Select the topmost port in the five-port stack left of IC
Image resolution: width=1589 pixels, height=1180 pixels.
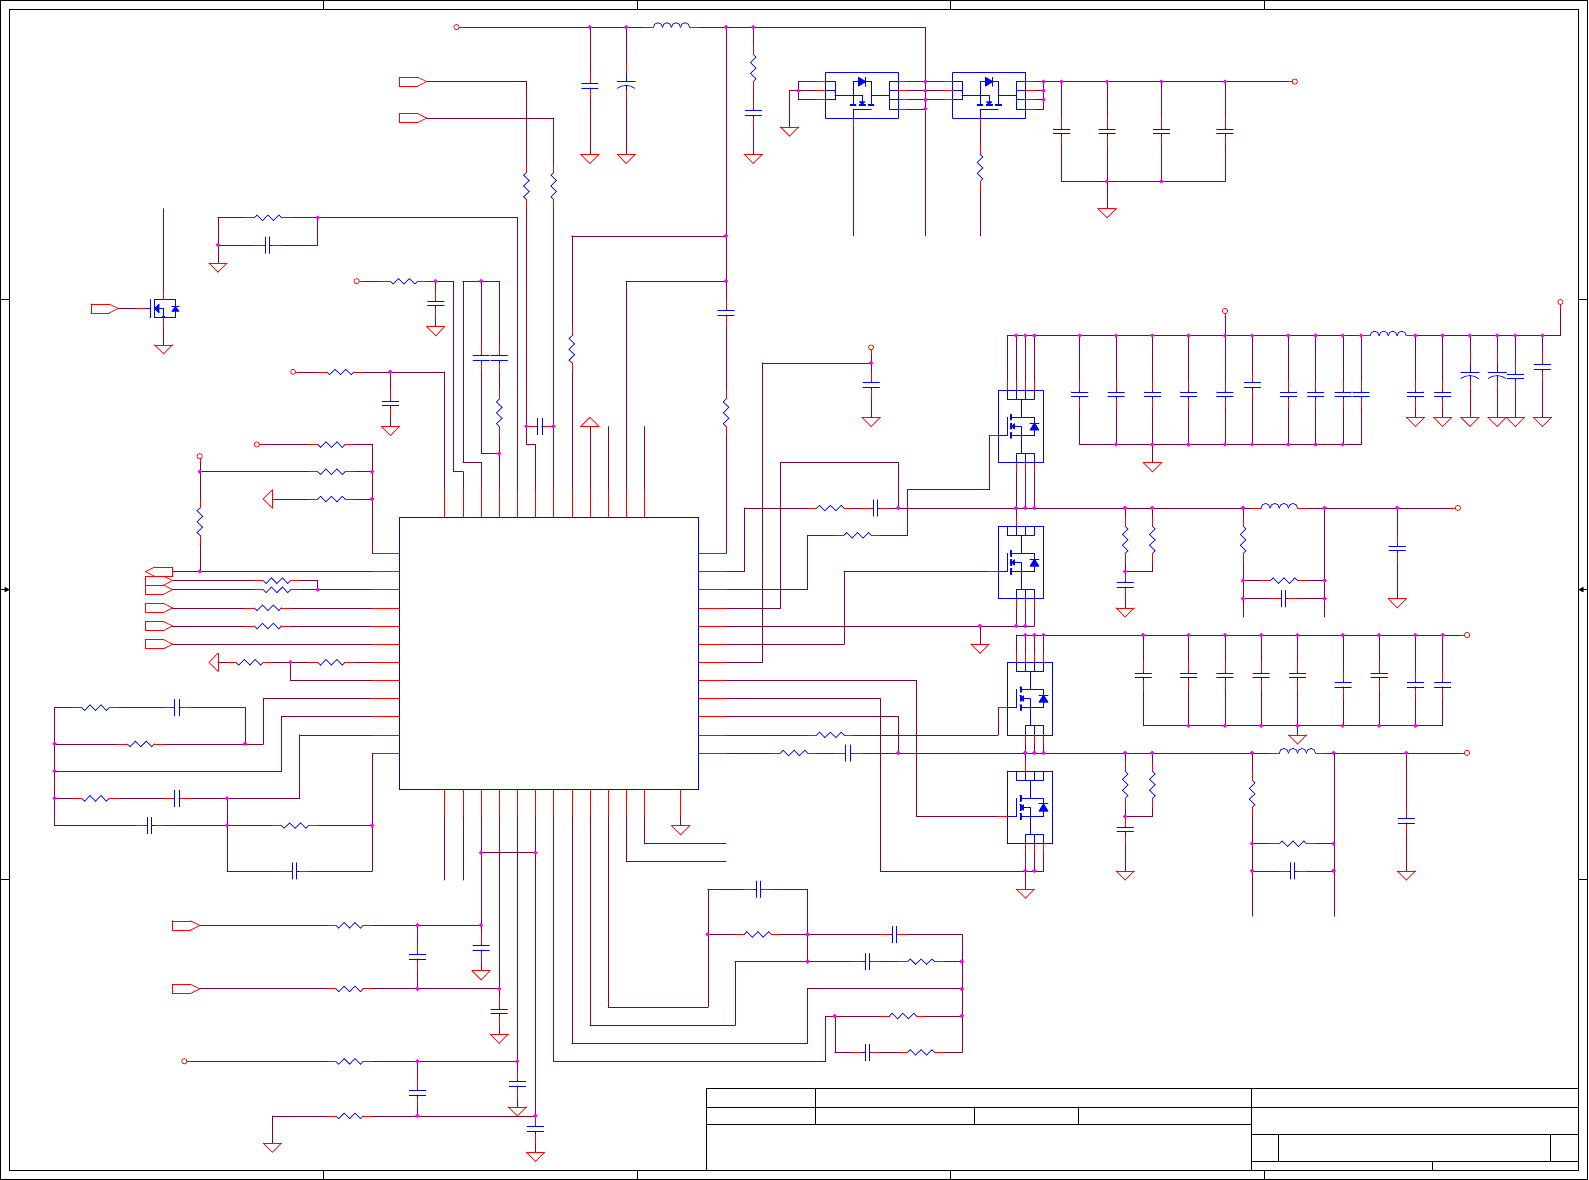pos(159,572)
